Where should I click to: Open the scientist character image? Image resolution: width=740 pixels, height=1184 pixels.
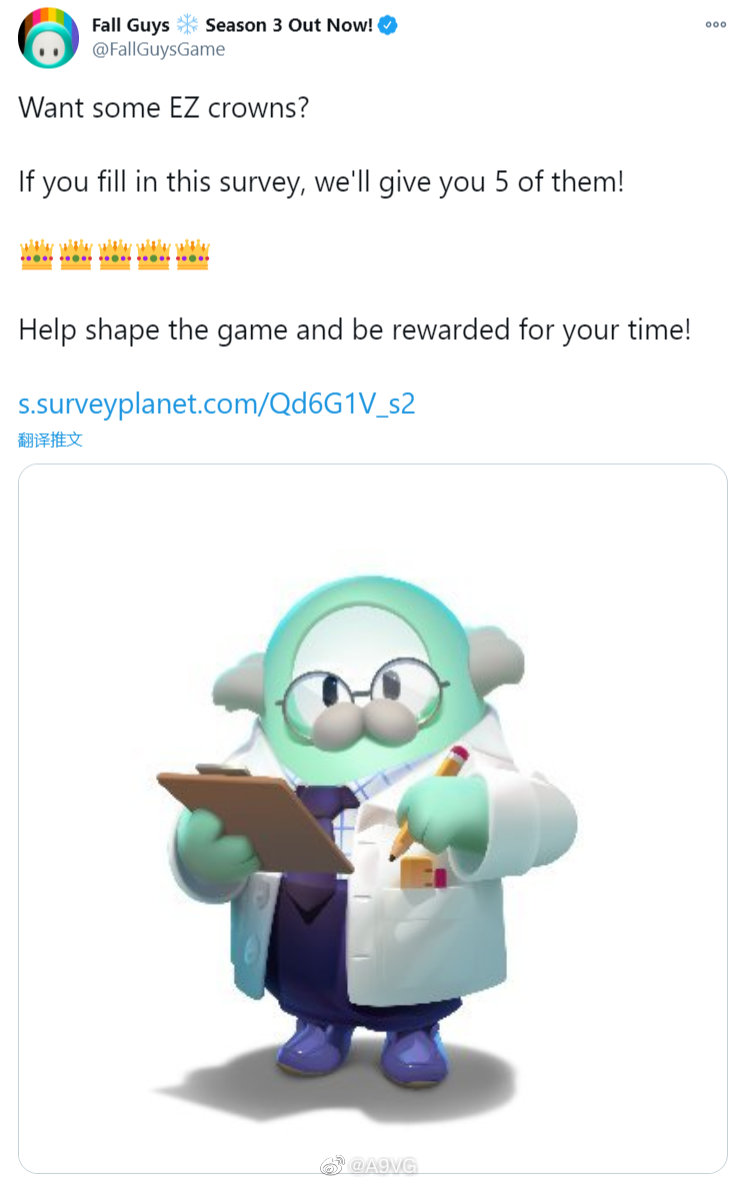pyautogui.click(x=373, y=819)
